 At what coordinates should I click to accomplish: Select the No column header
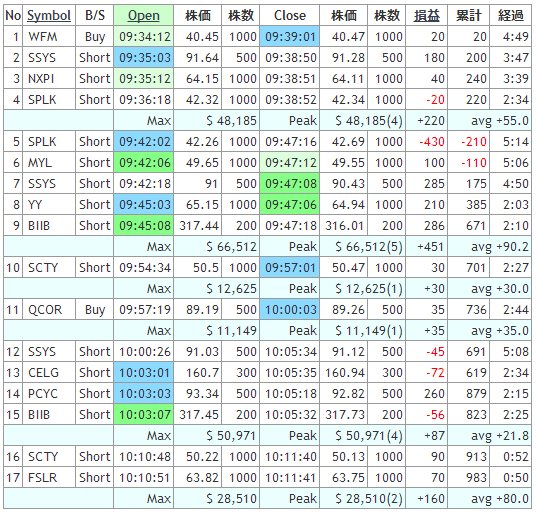pos(13,15)
